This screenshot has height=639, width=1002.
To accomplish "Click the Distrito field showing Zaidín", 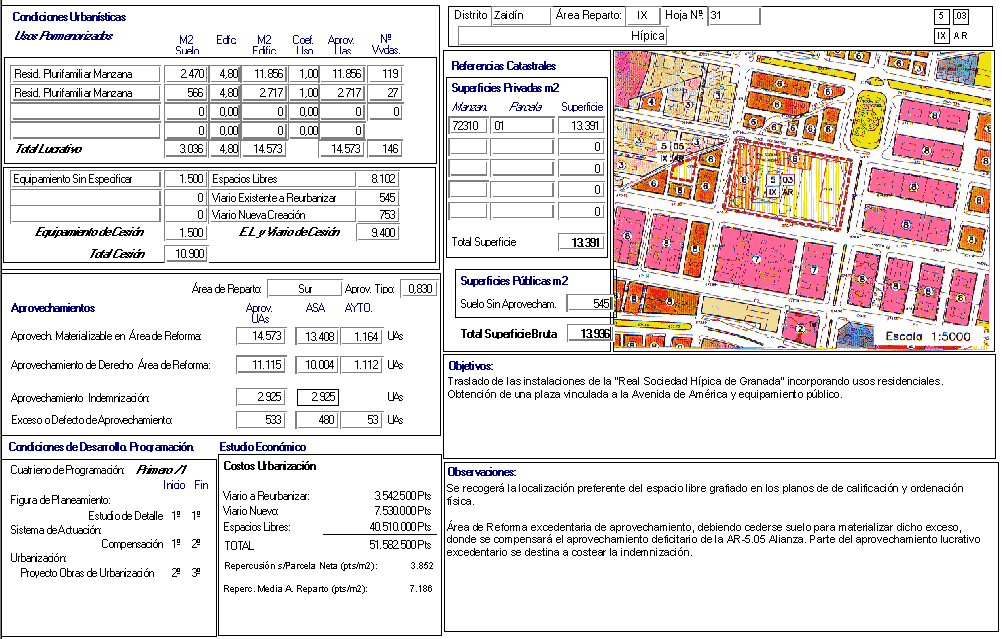I will (x=521, y=16).
